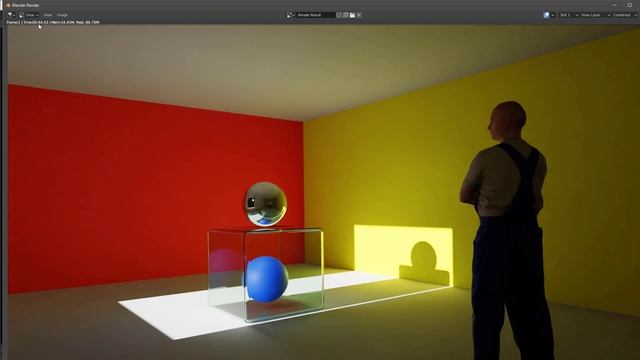
Task: Edit the Render Result image name field
Action: [315, 15]
